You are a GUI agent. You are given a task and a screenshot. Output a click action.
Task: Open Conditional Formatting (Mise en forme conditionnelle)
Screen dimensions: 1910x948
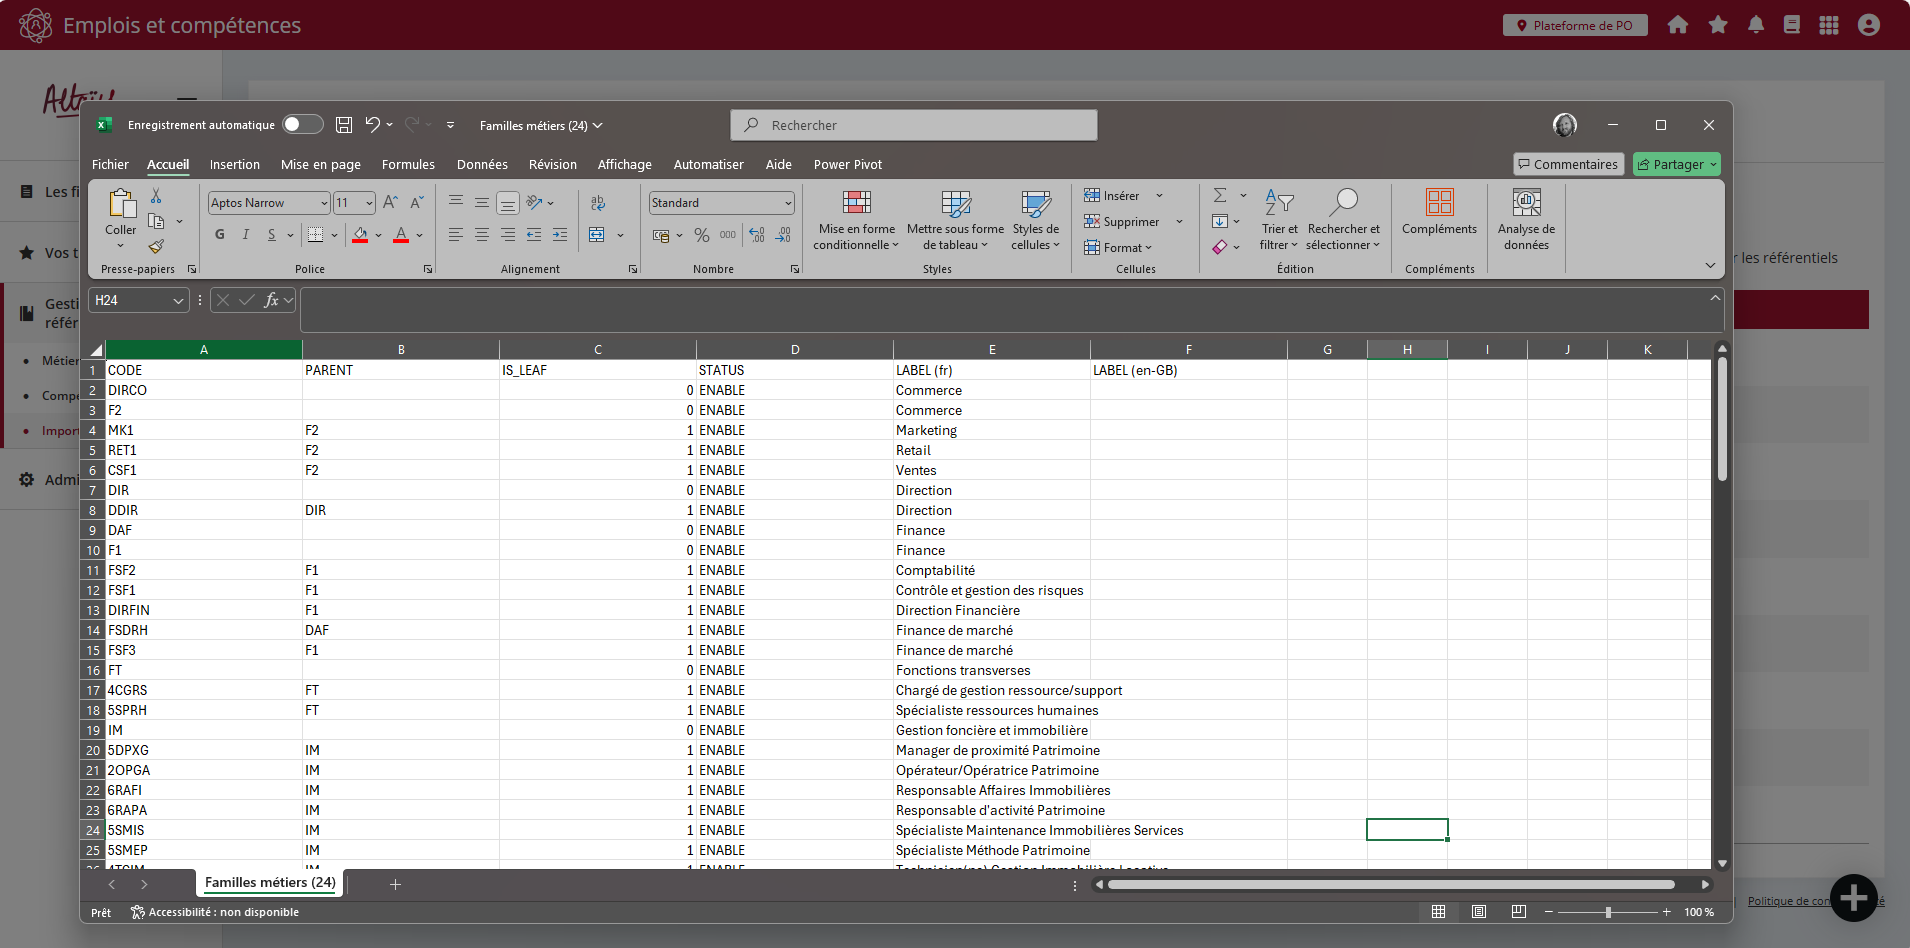point(855,221)
